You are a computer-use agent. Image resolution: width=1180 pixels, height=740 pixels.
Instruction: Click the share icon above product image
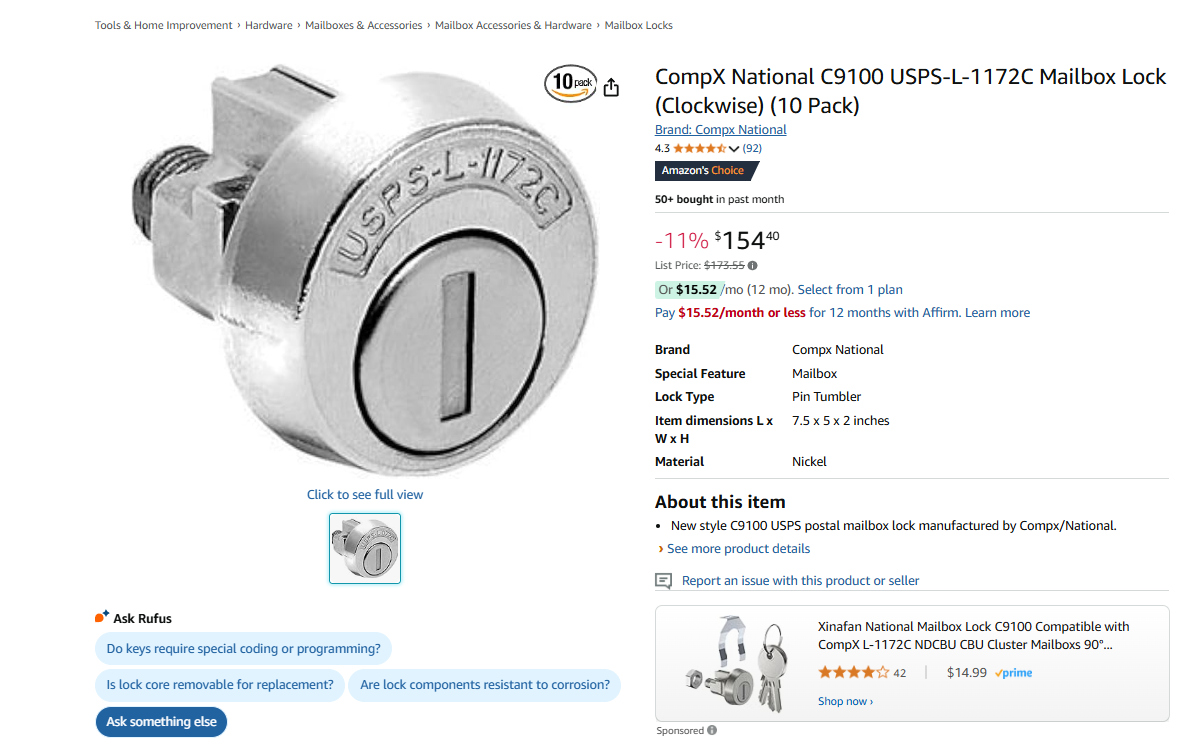point(611,87)
